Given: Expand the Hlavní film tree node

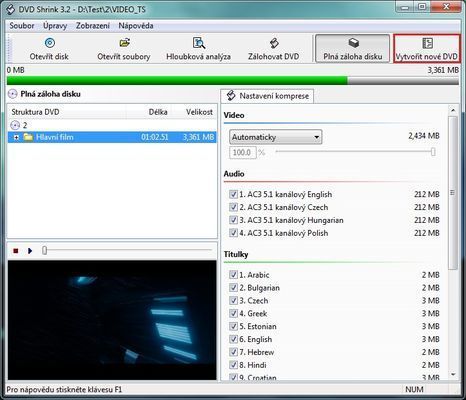Looking at the screenshot, I should click(x=16, y=137).
